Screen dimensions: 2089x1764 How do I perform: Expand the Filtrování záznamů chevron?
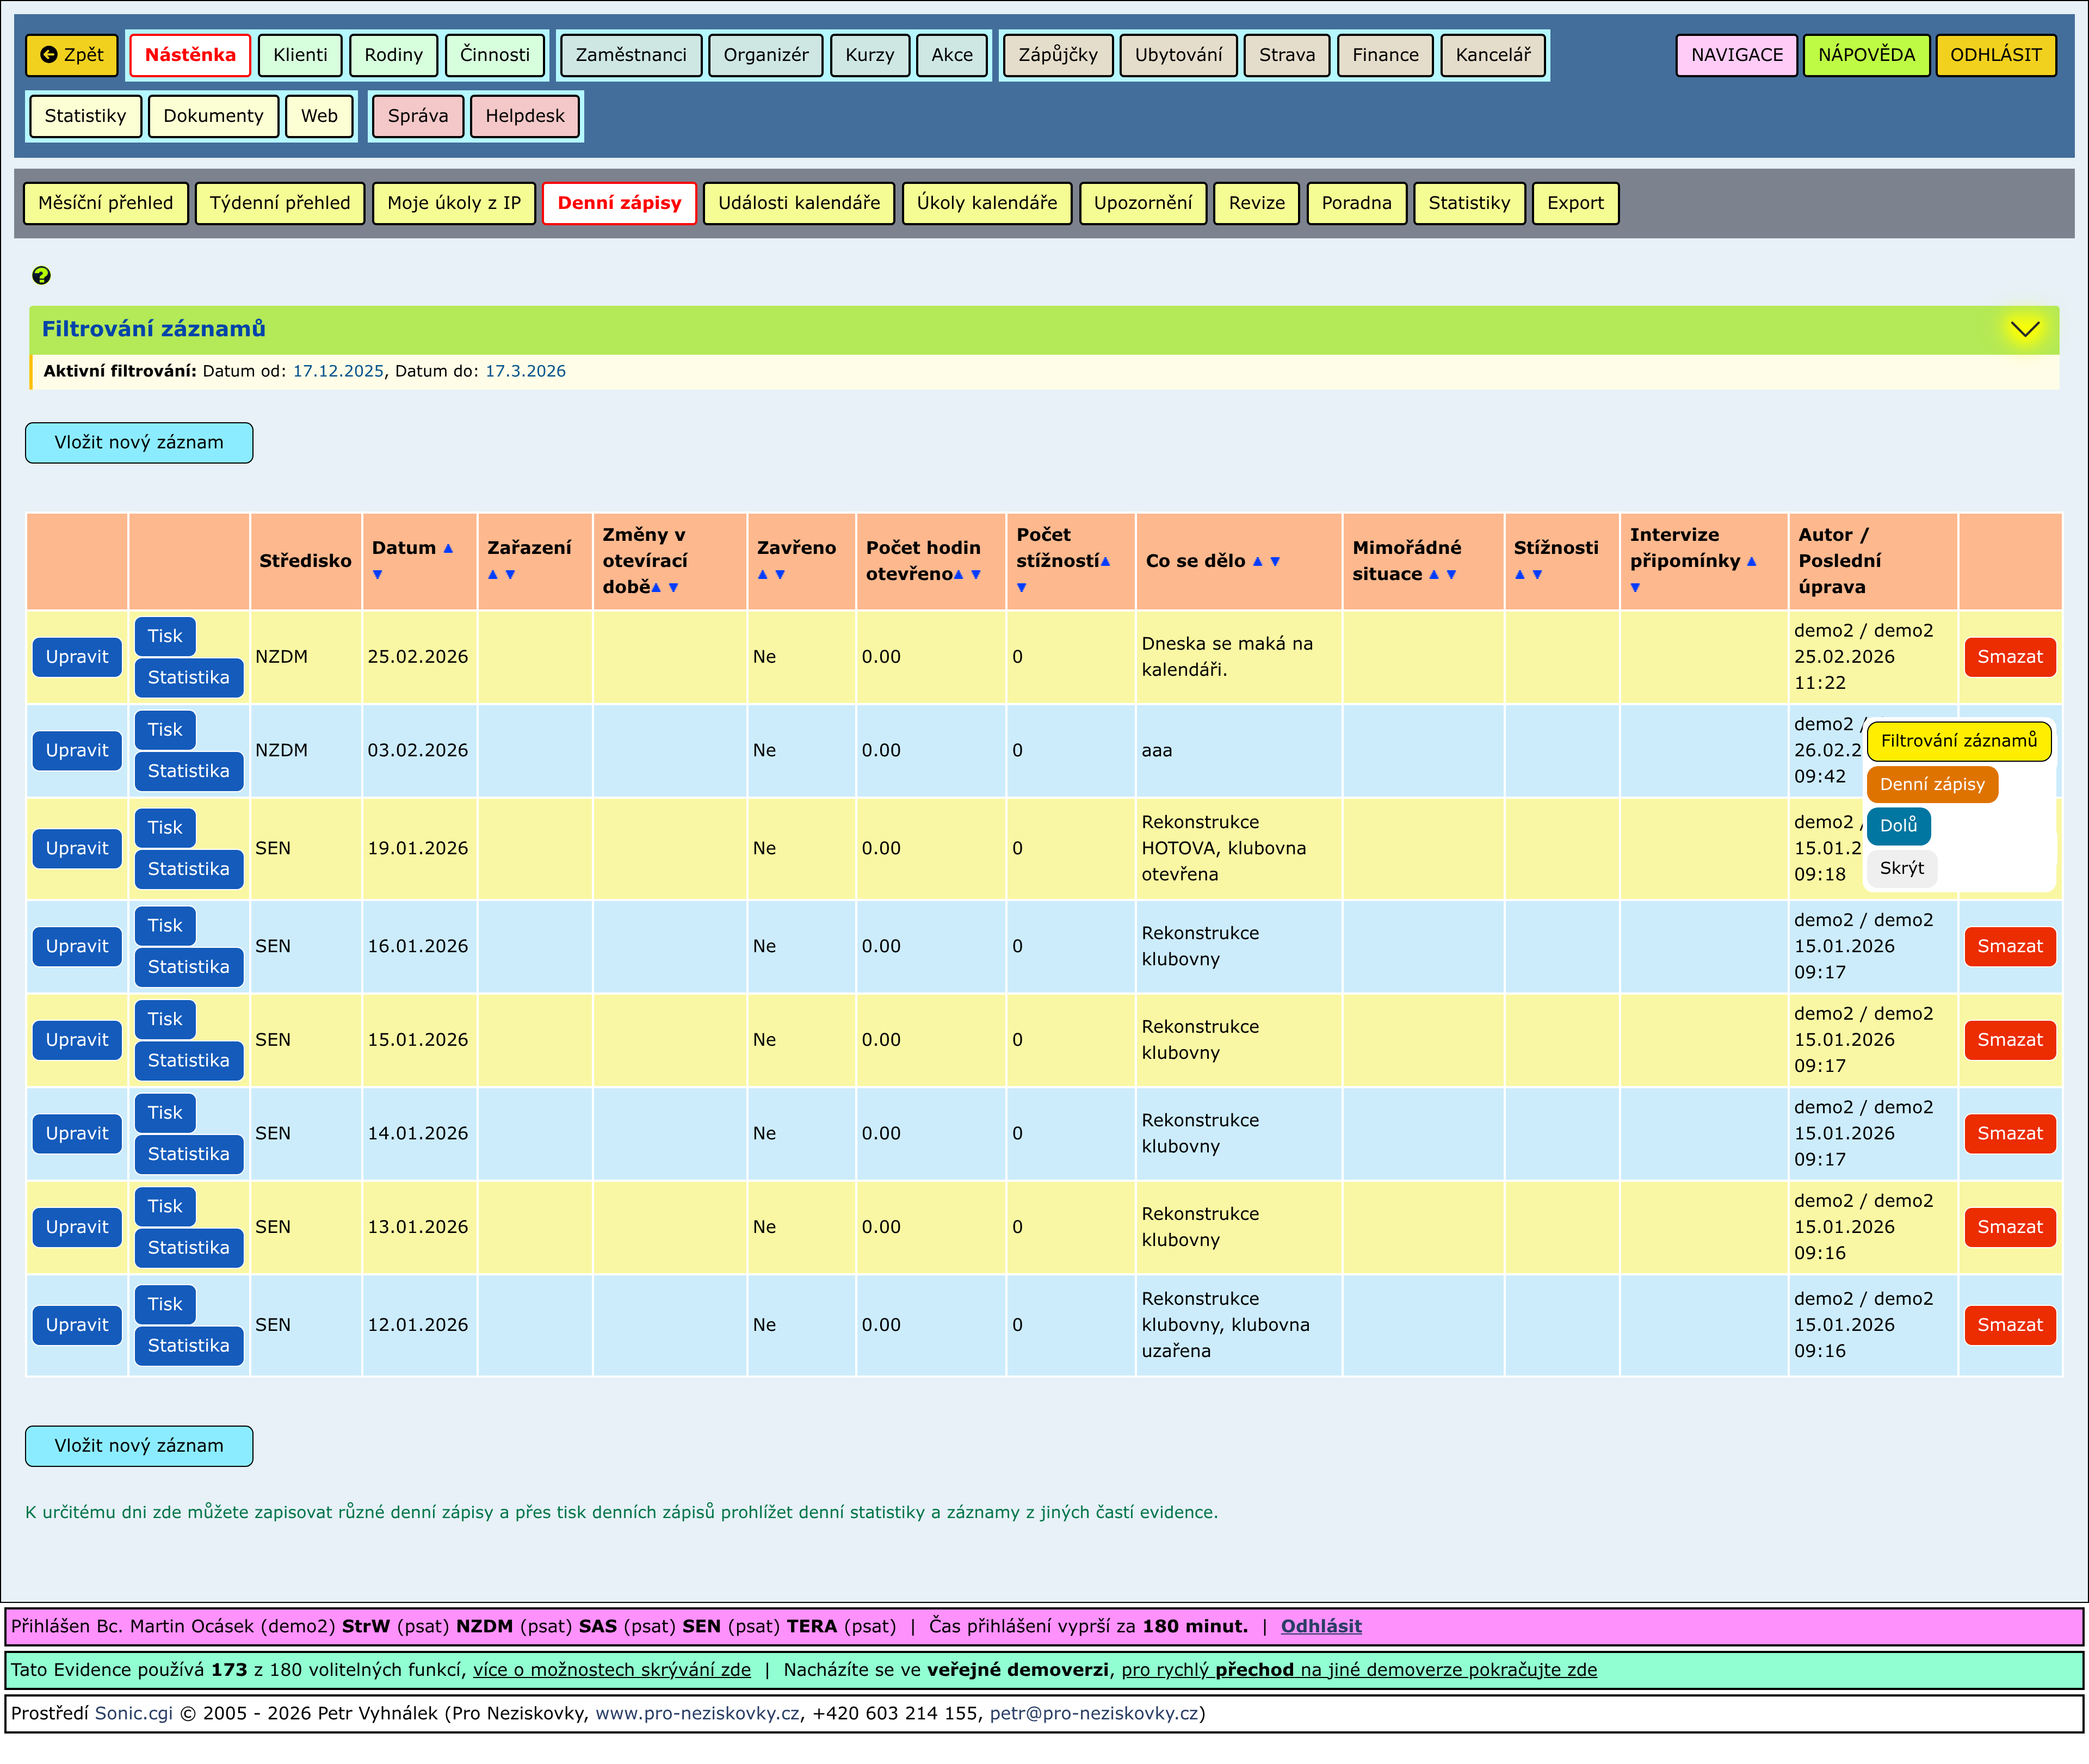pyautogui.click(x=2024, y=329)
